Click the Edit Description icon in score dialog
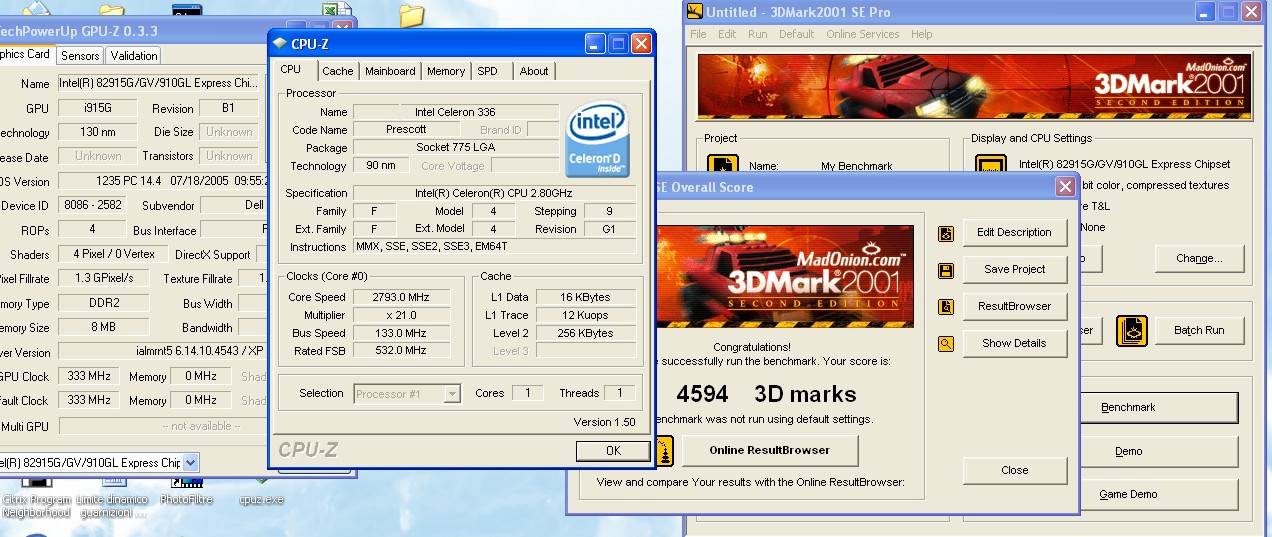Image resolution: width=1272 pixels, height=537 pixels. (945, 234)
